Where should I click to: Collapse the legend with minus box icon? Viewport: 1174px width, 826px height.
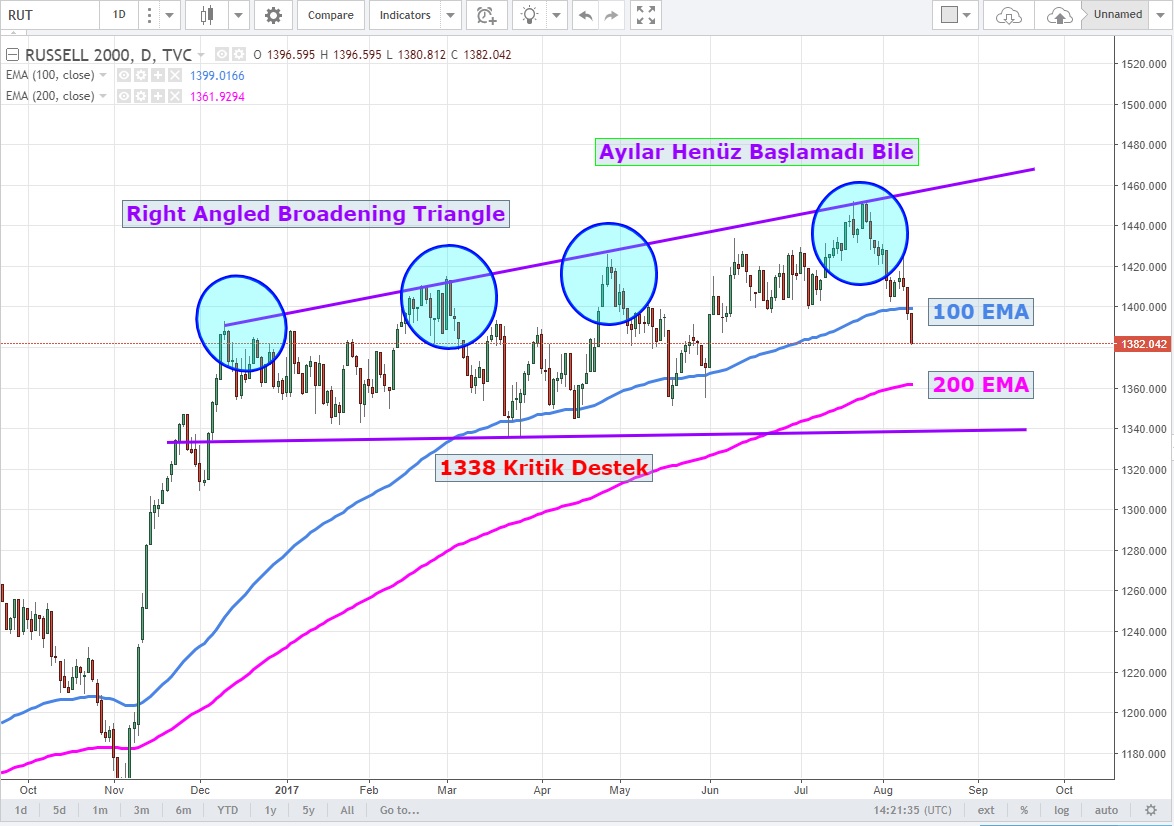tap(12, 54)
